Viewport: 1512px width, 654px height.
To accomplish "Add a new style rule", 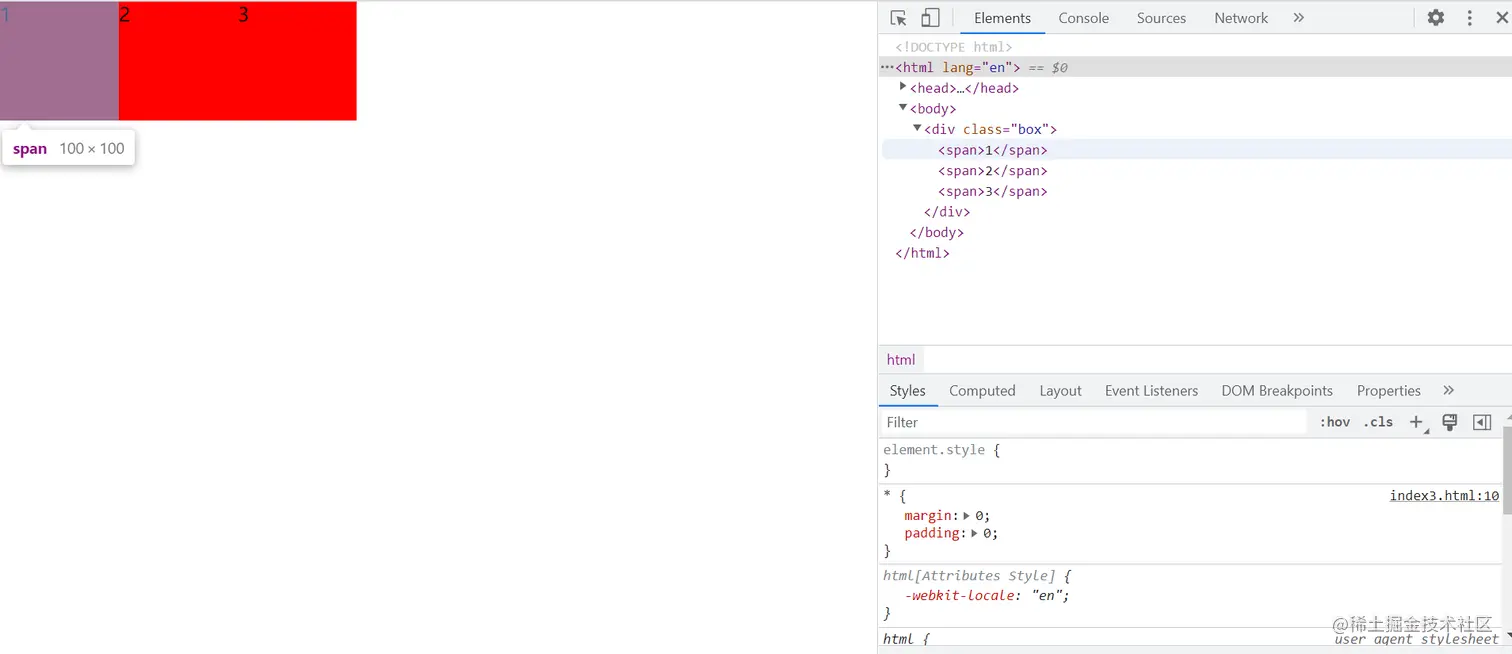I will click(x=1416, y=422).
